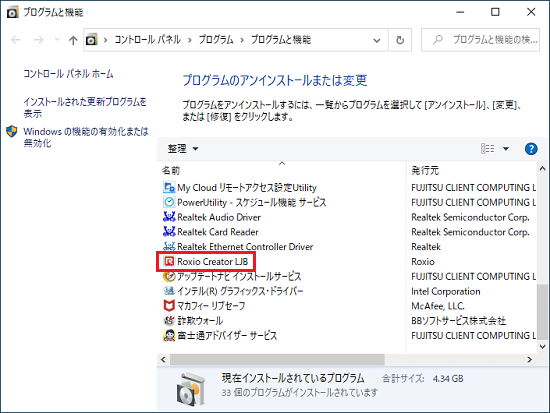
Task: Click the vertical scrollbar thumb
Action: click(x=542, y=312)
